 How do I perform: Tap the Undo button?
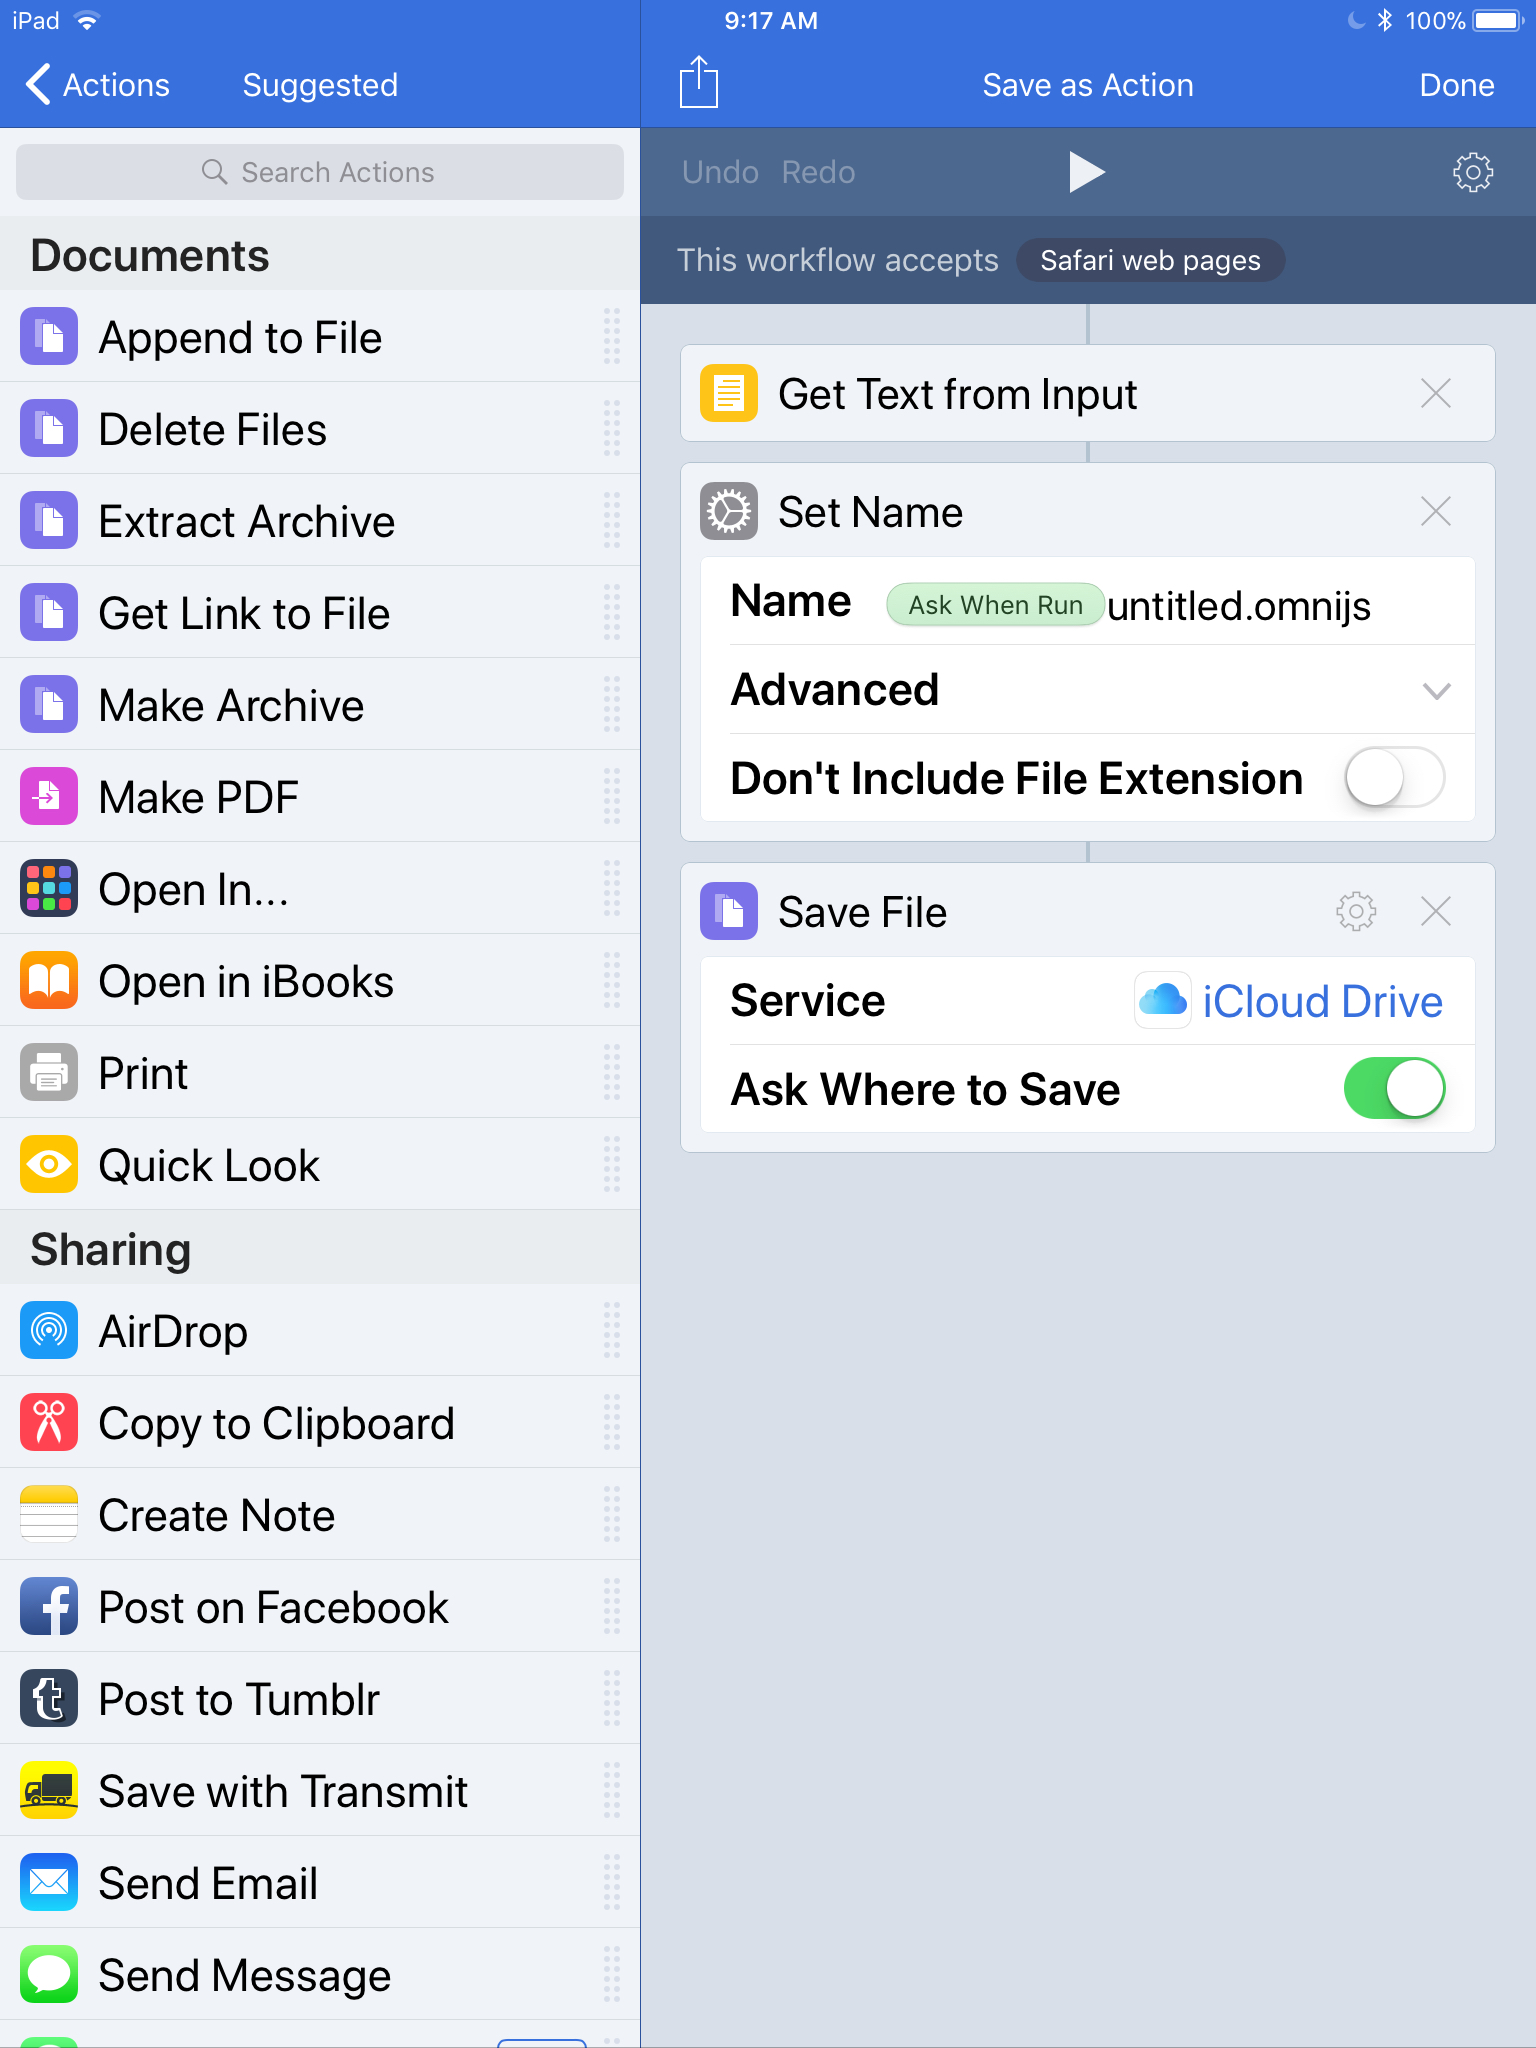(x=720, y=172)
